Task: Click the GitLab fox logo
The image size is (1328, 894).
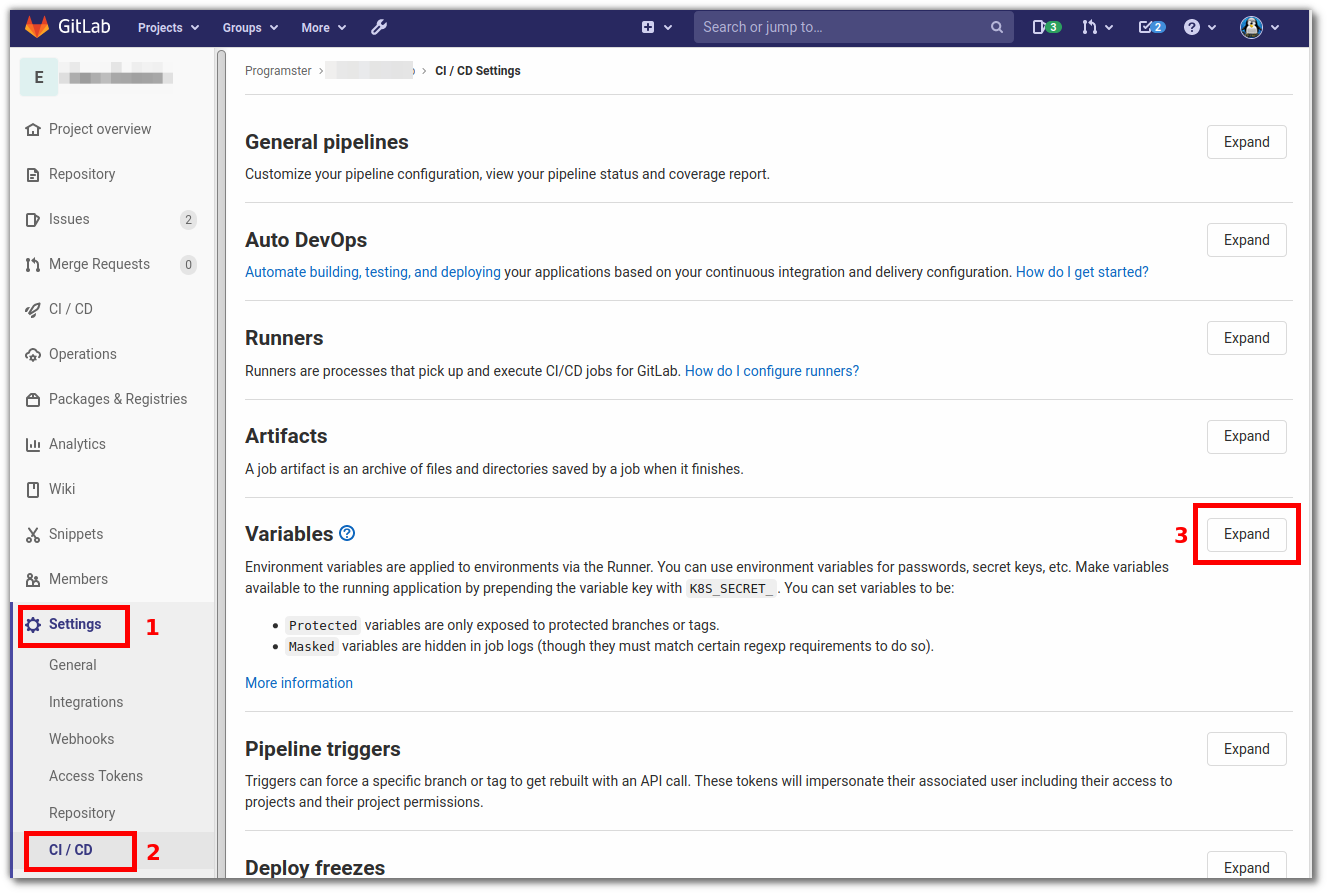Action: 36,26
